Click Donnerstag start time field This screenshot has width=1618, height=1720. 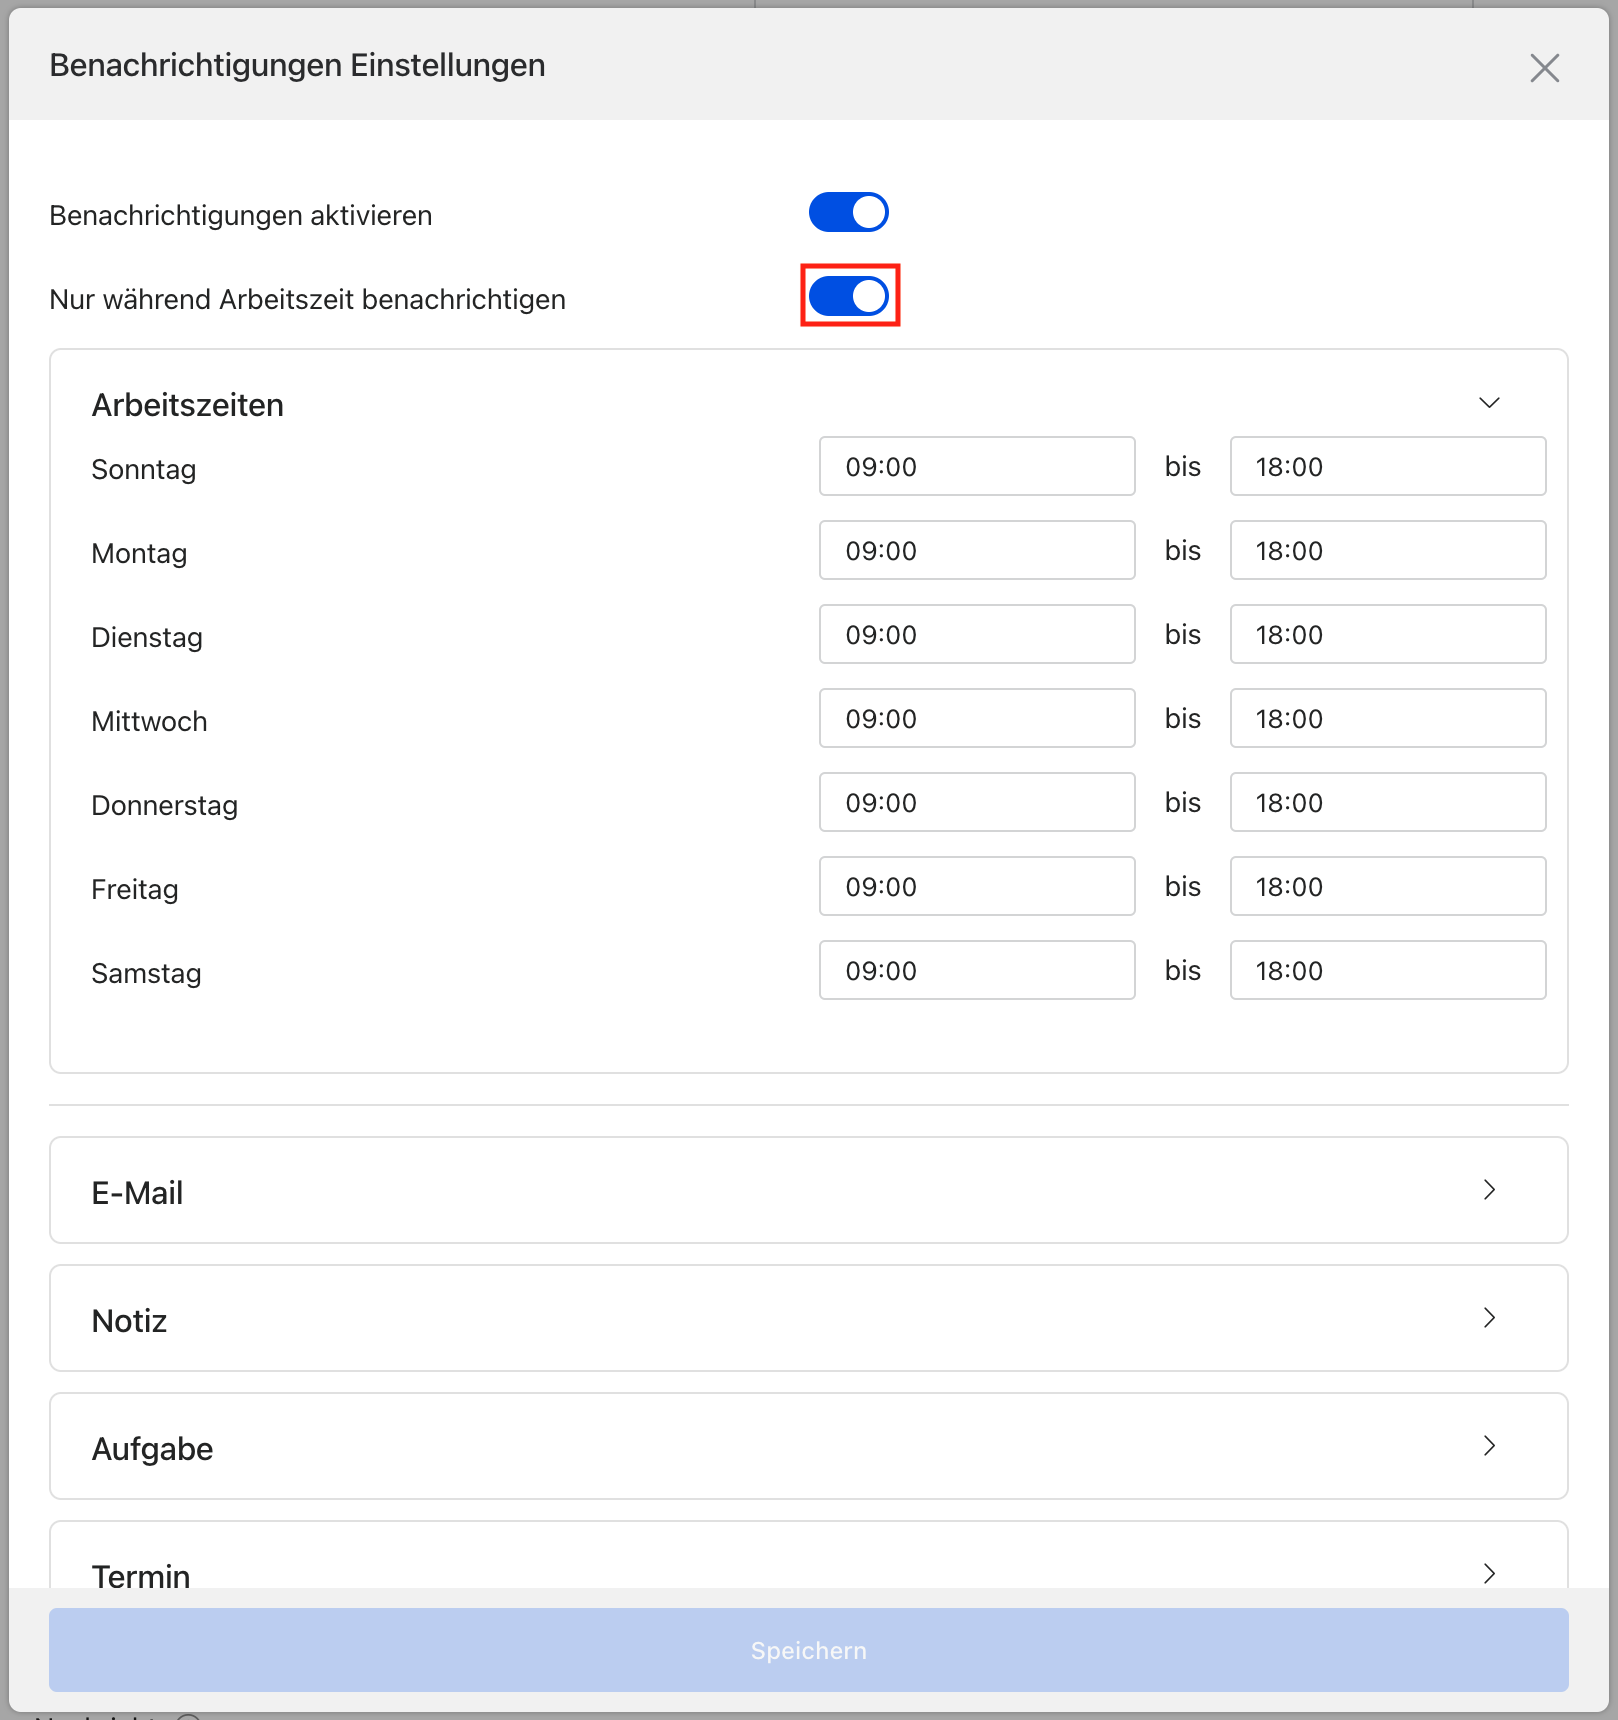pos(976,803)
